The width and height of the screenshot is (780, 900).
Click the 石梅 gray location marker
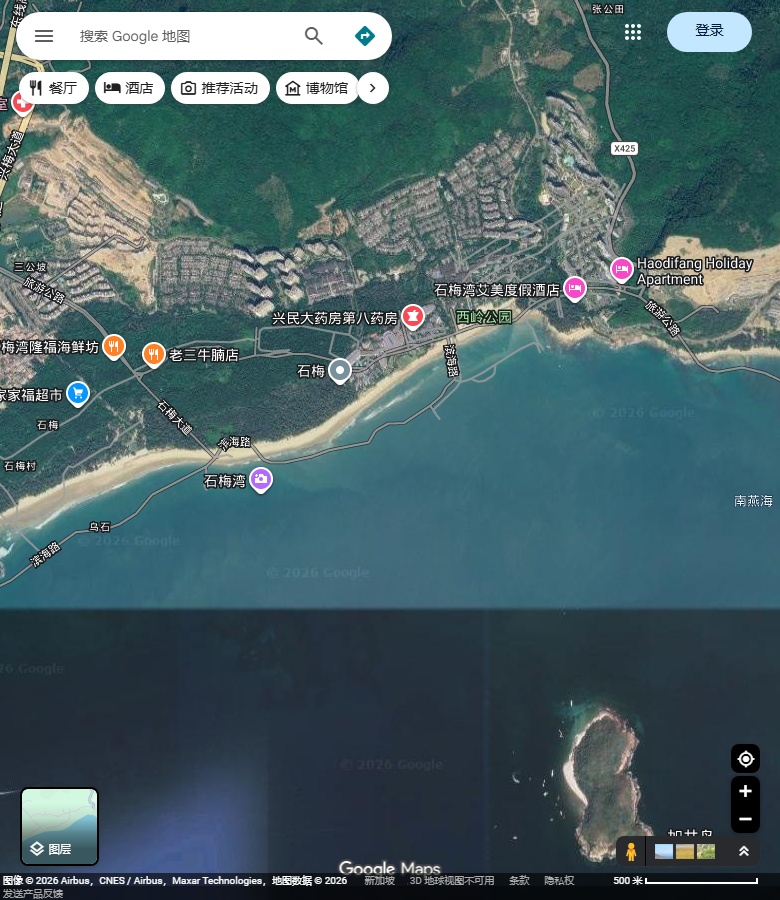pos(340,371)
